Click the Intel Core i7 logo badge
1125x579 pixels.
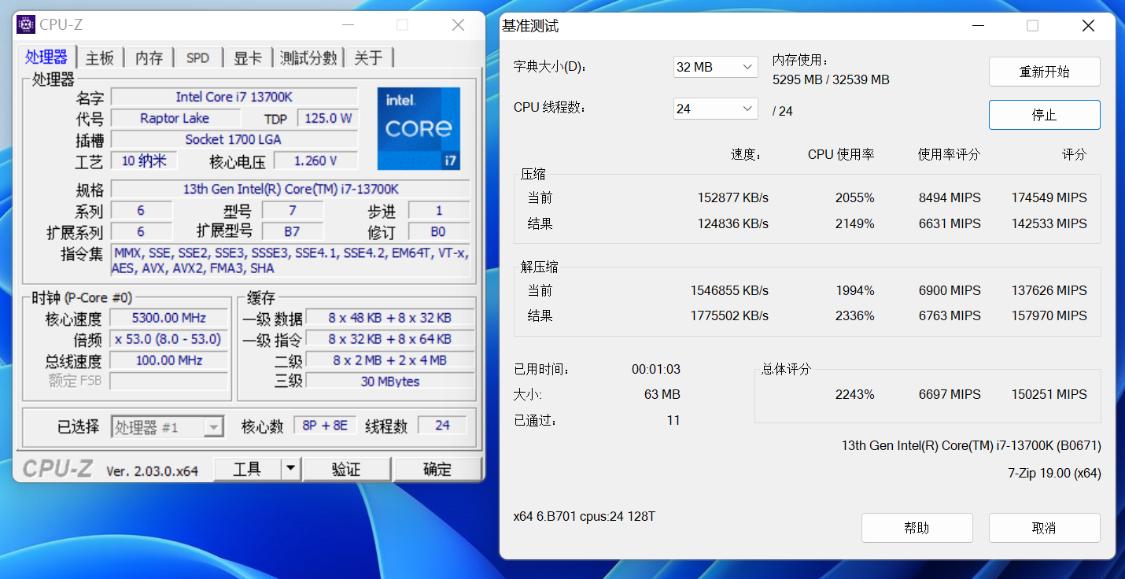click(418, 124)
